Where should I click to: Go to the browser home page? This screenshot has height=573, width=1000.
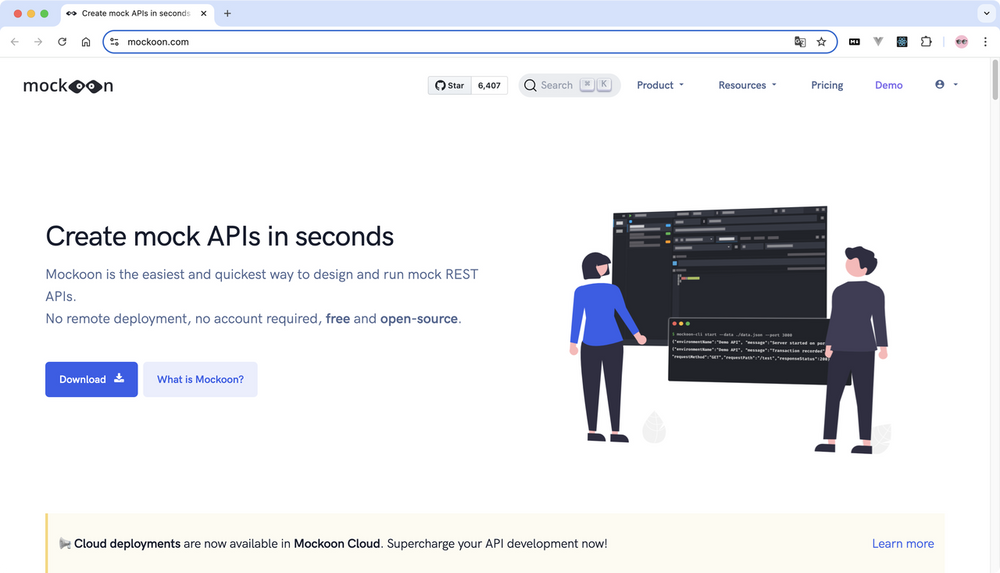tap(86, 42)
